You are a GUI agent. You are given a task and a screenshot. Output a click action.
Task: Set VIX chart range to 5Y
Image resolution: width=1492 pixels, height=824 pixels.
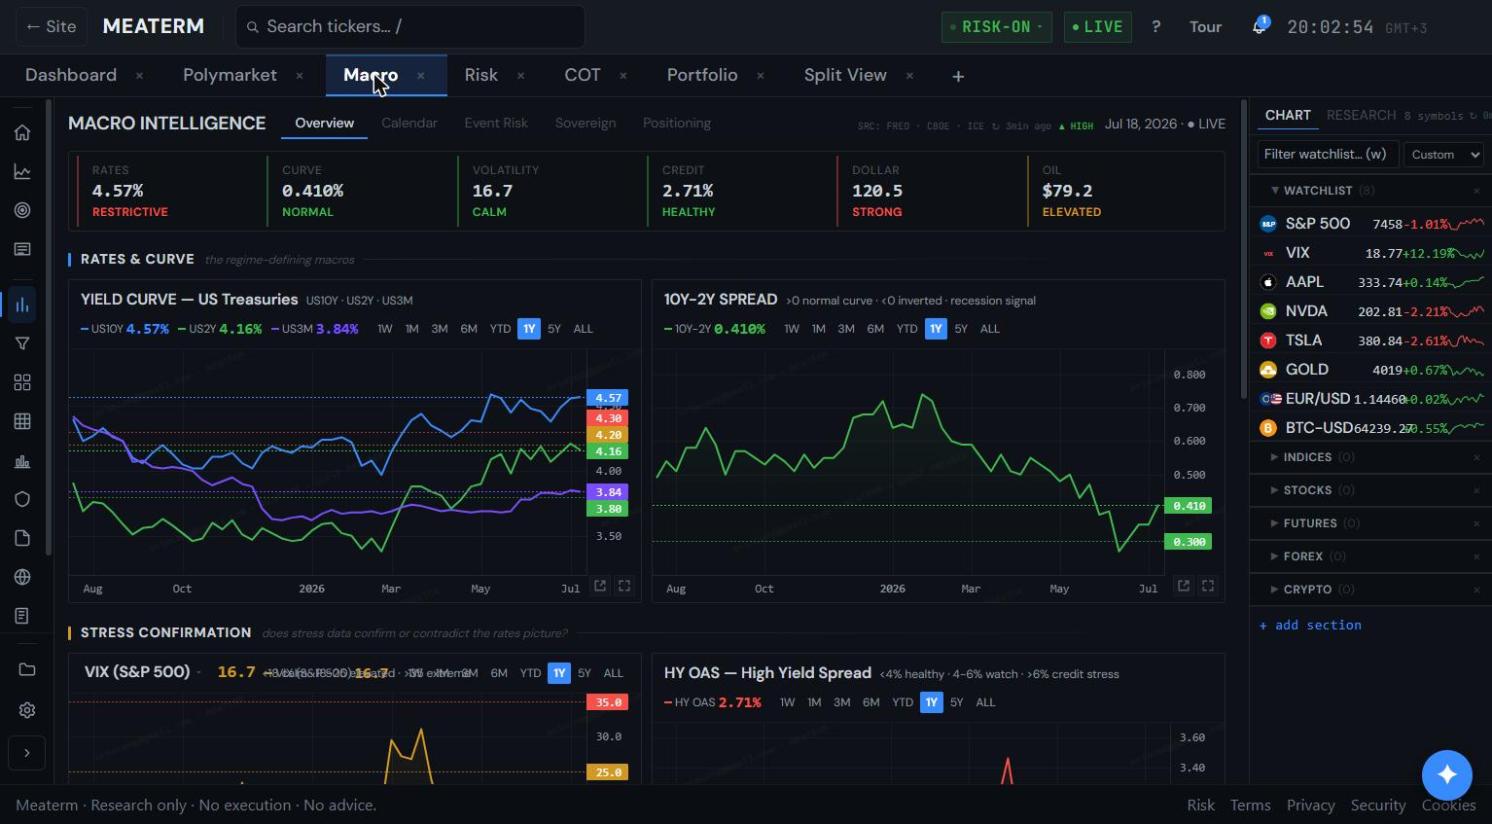pyautogui.click(x=585, y=673)
